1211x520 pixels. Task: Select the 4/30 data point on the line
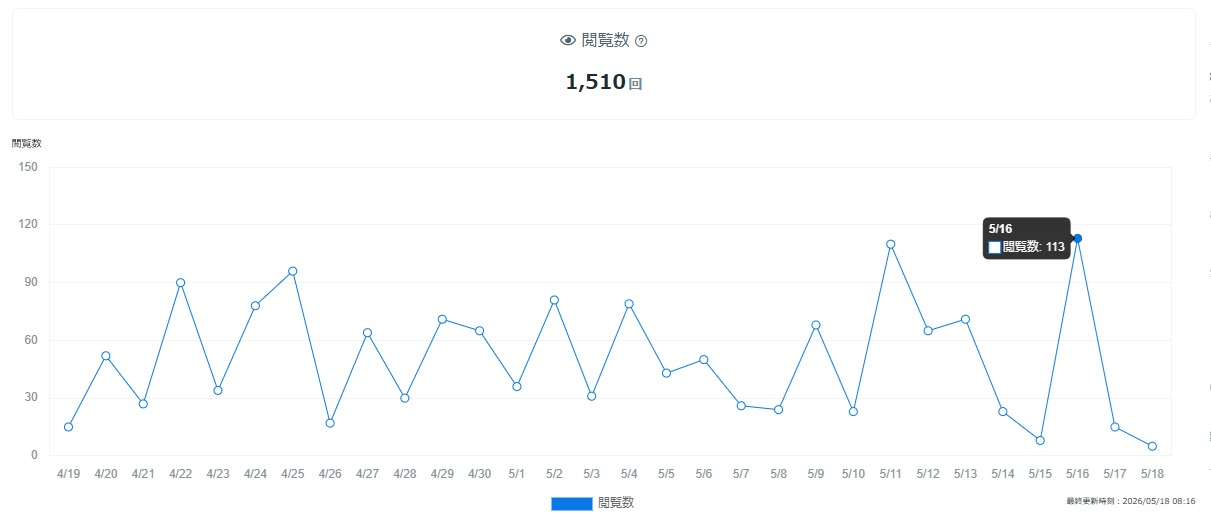479,331
